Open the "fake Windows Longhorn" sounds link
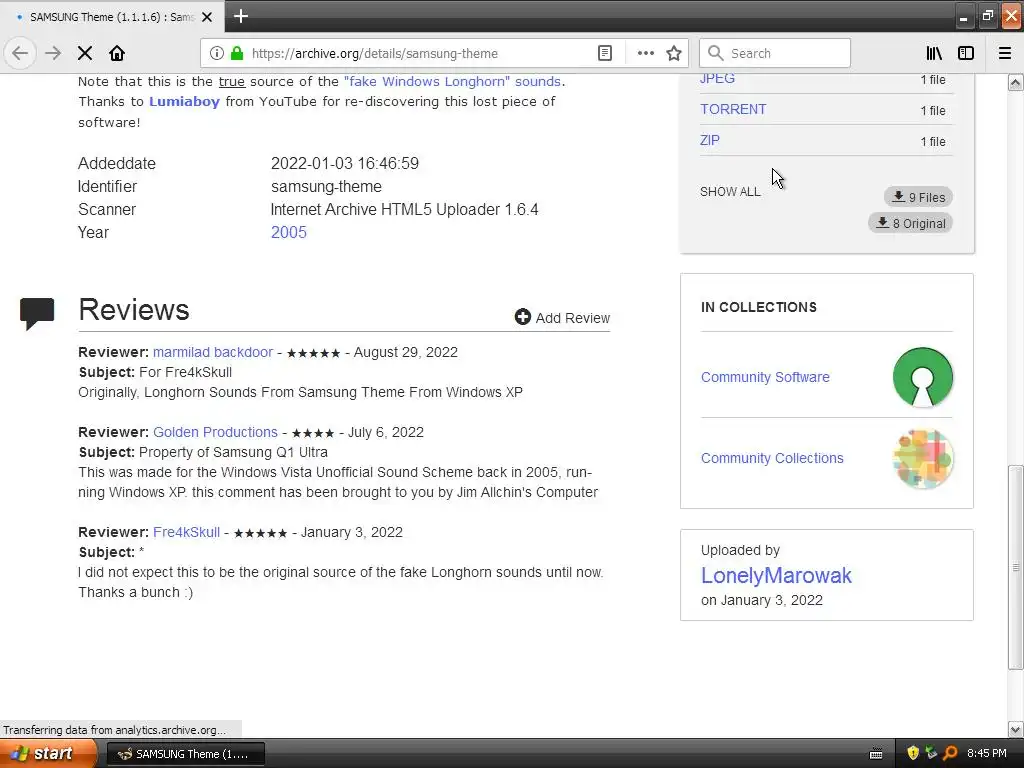This screenshot has width=1024, height=768. 453,82
